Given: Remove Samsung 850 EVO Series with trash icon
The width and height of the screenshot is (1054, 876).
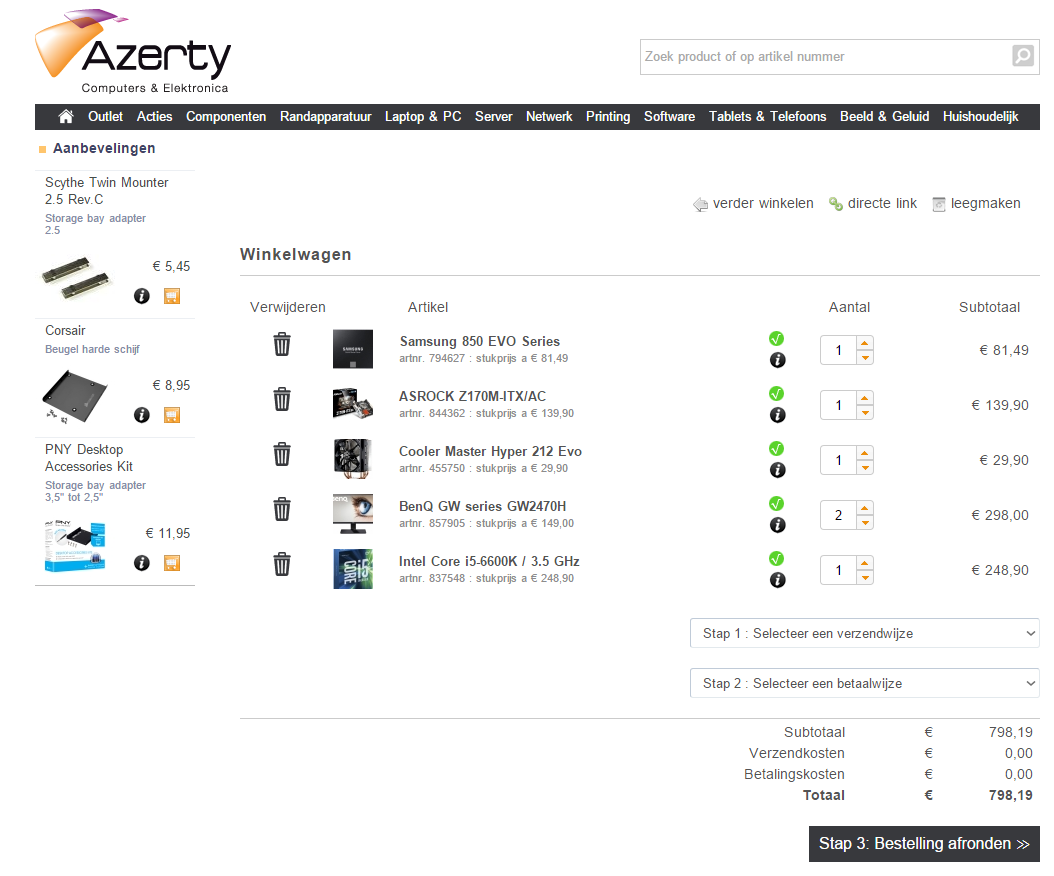Looking at the screenshot, I should pos(282,344).
